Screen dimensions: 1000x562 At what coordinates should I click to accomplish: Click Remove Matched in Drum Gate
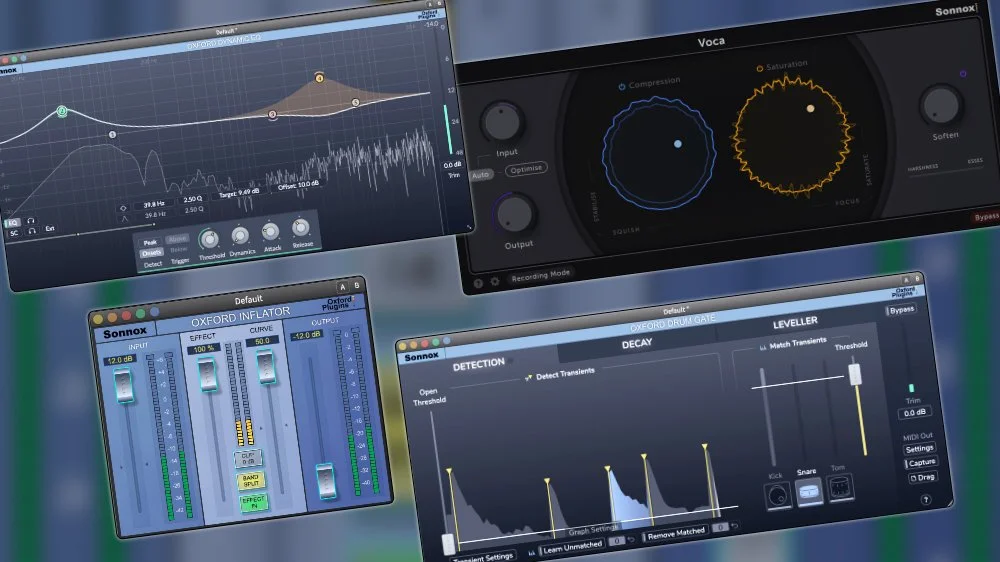[x=675, y=534]
